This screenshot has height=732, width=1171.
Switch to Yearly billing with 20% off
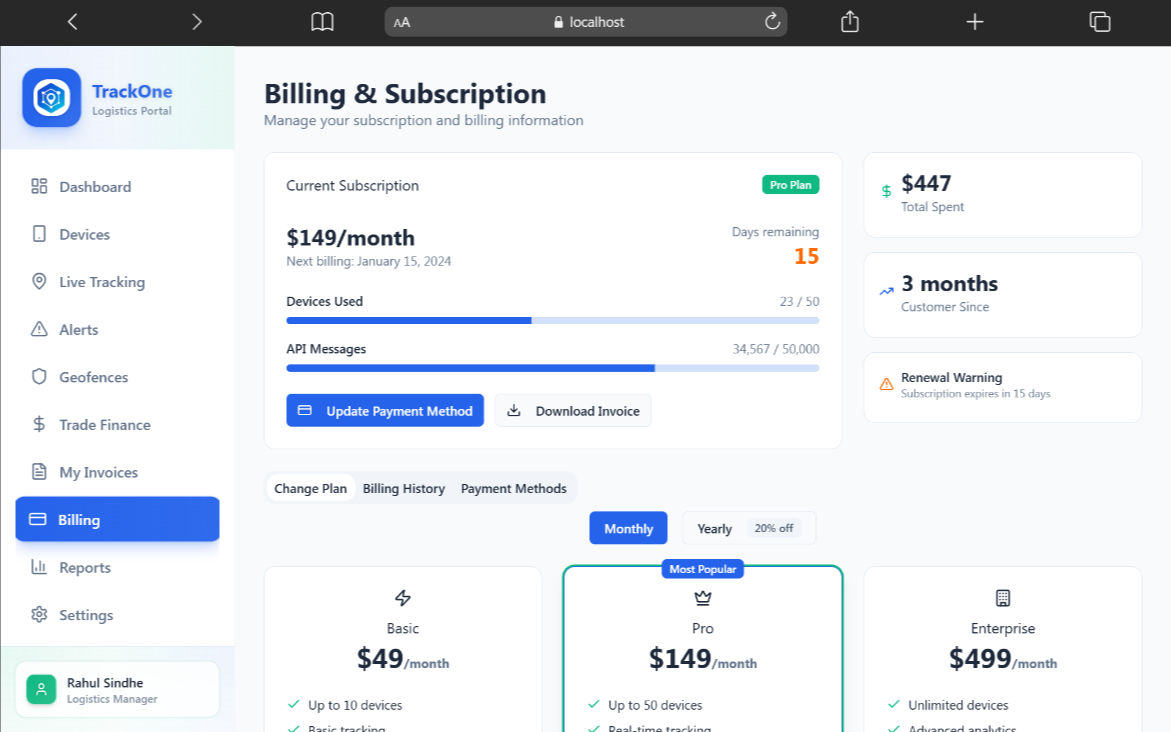pyautogui.click(x=748, y=528)
